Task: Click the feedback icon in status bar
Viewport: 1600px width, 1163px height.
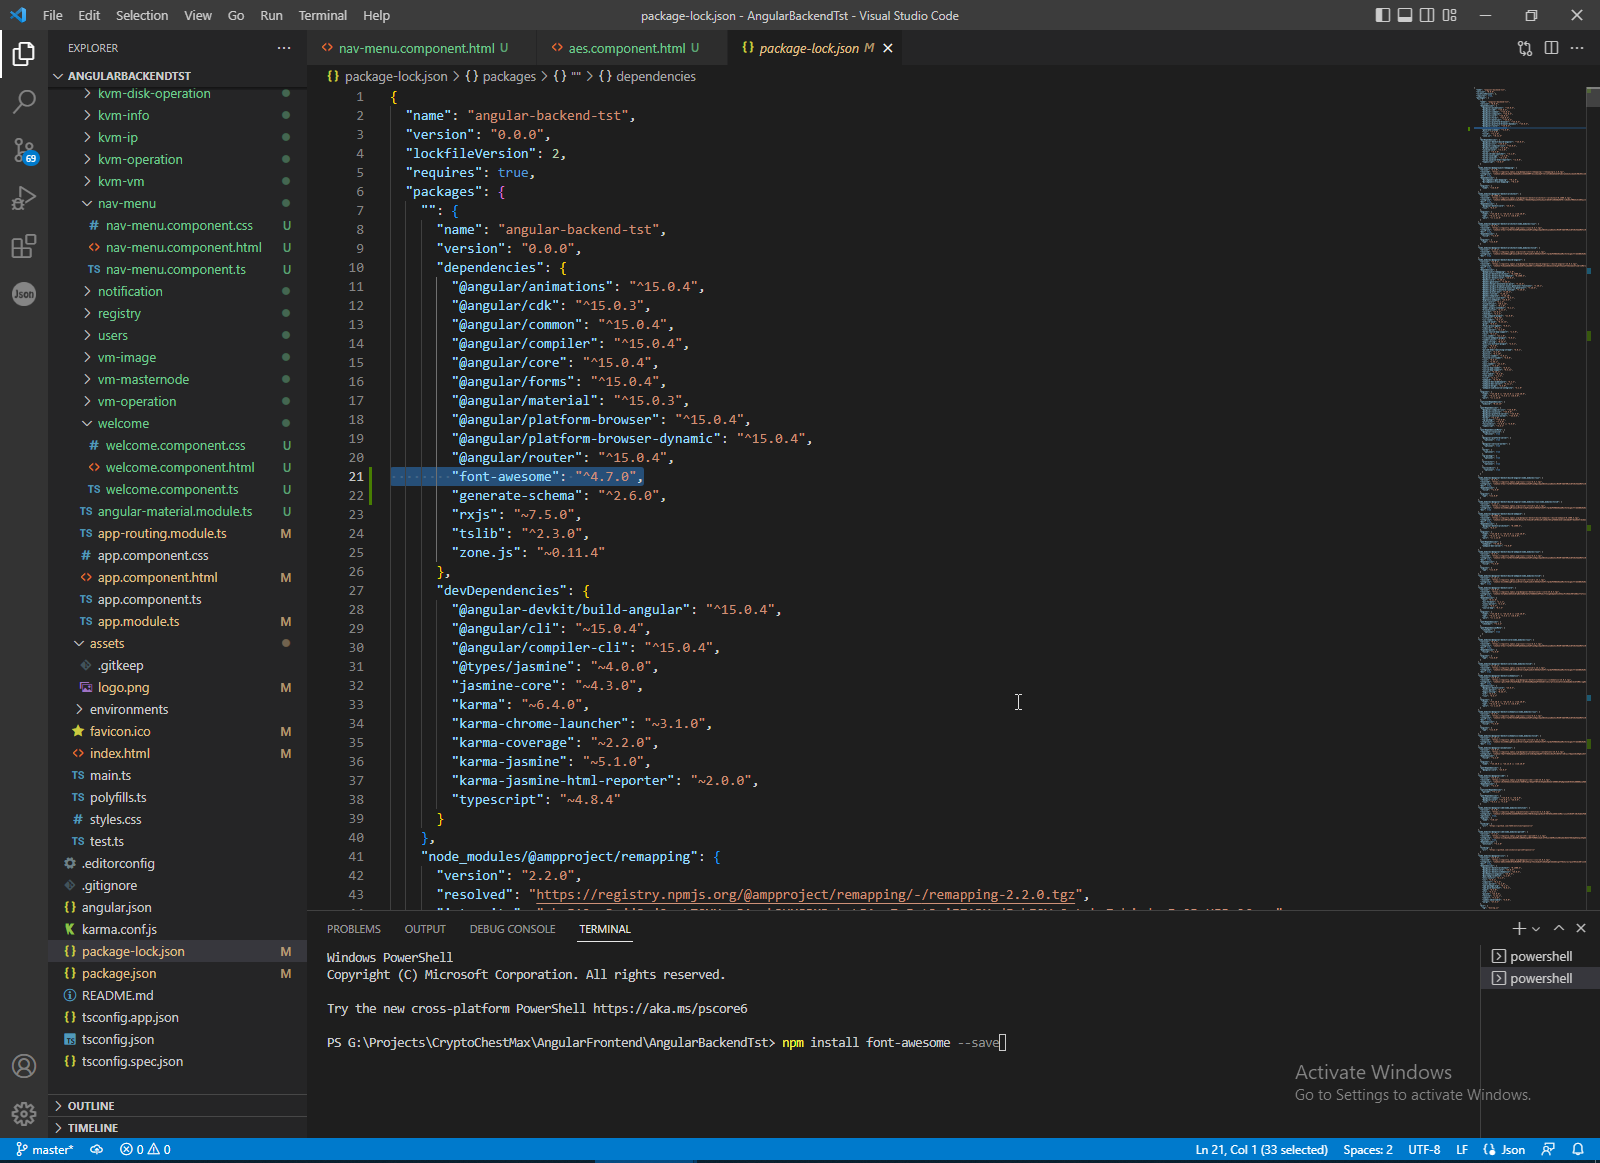Action: click(x=1549, y=1150)
